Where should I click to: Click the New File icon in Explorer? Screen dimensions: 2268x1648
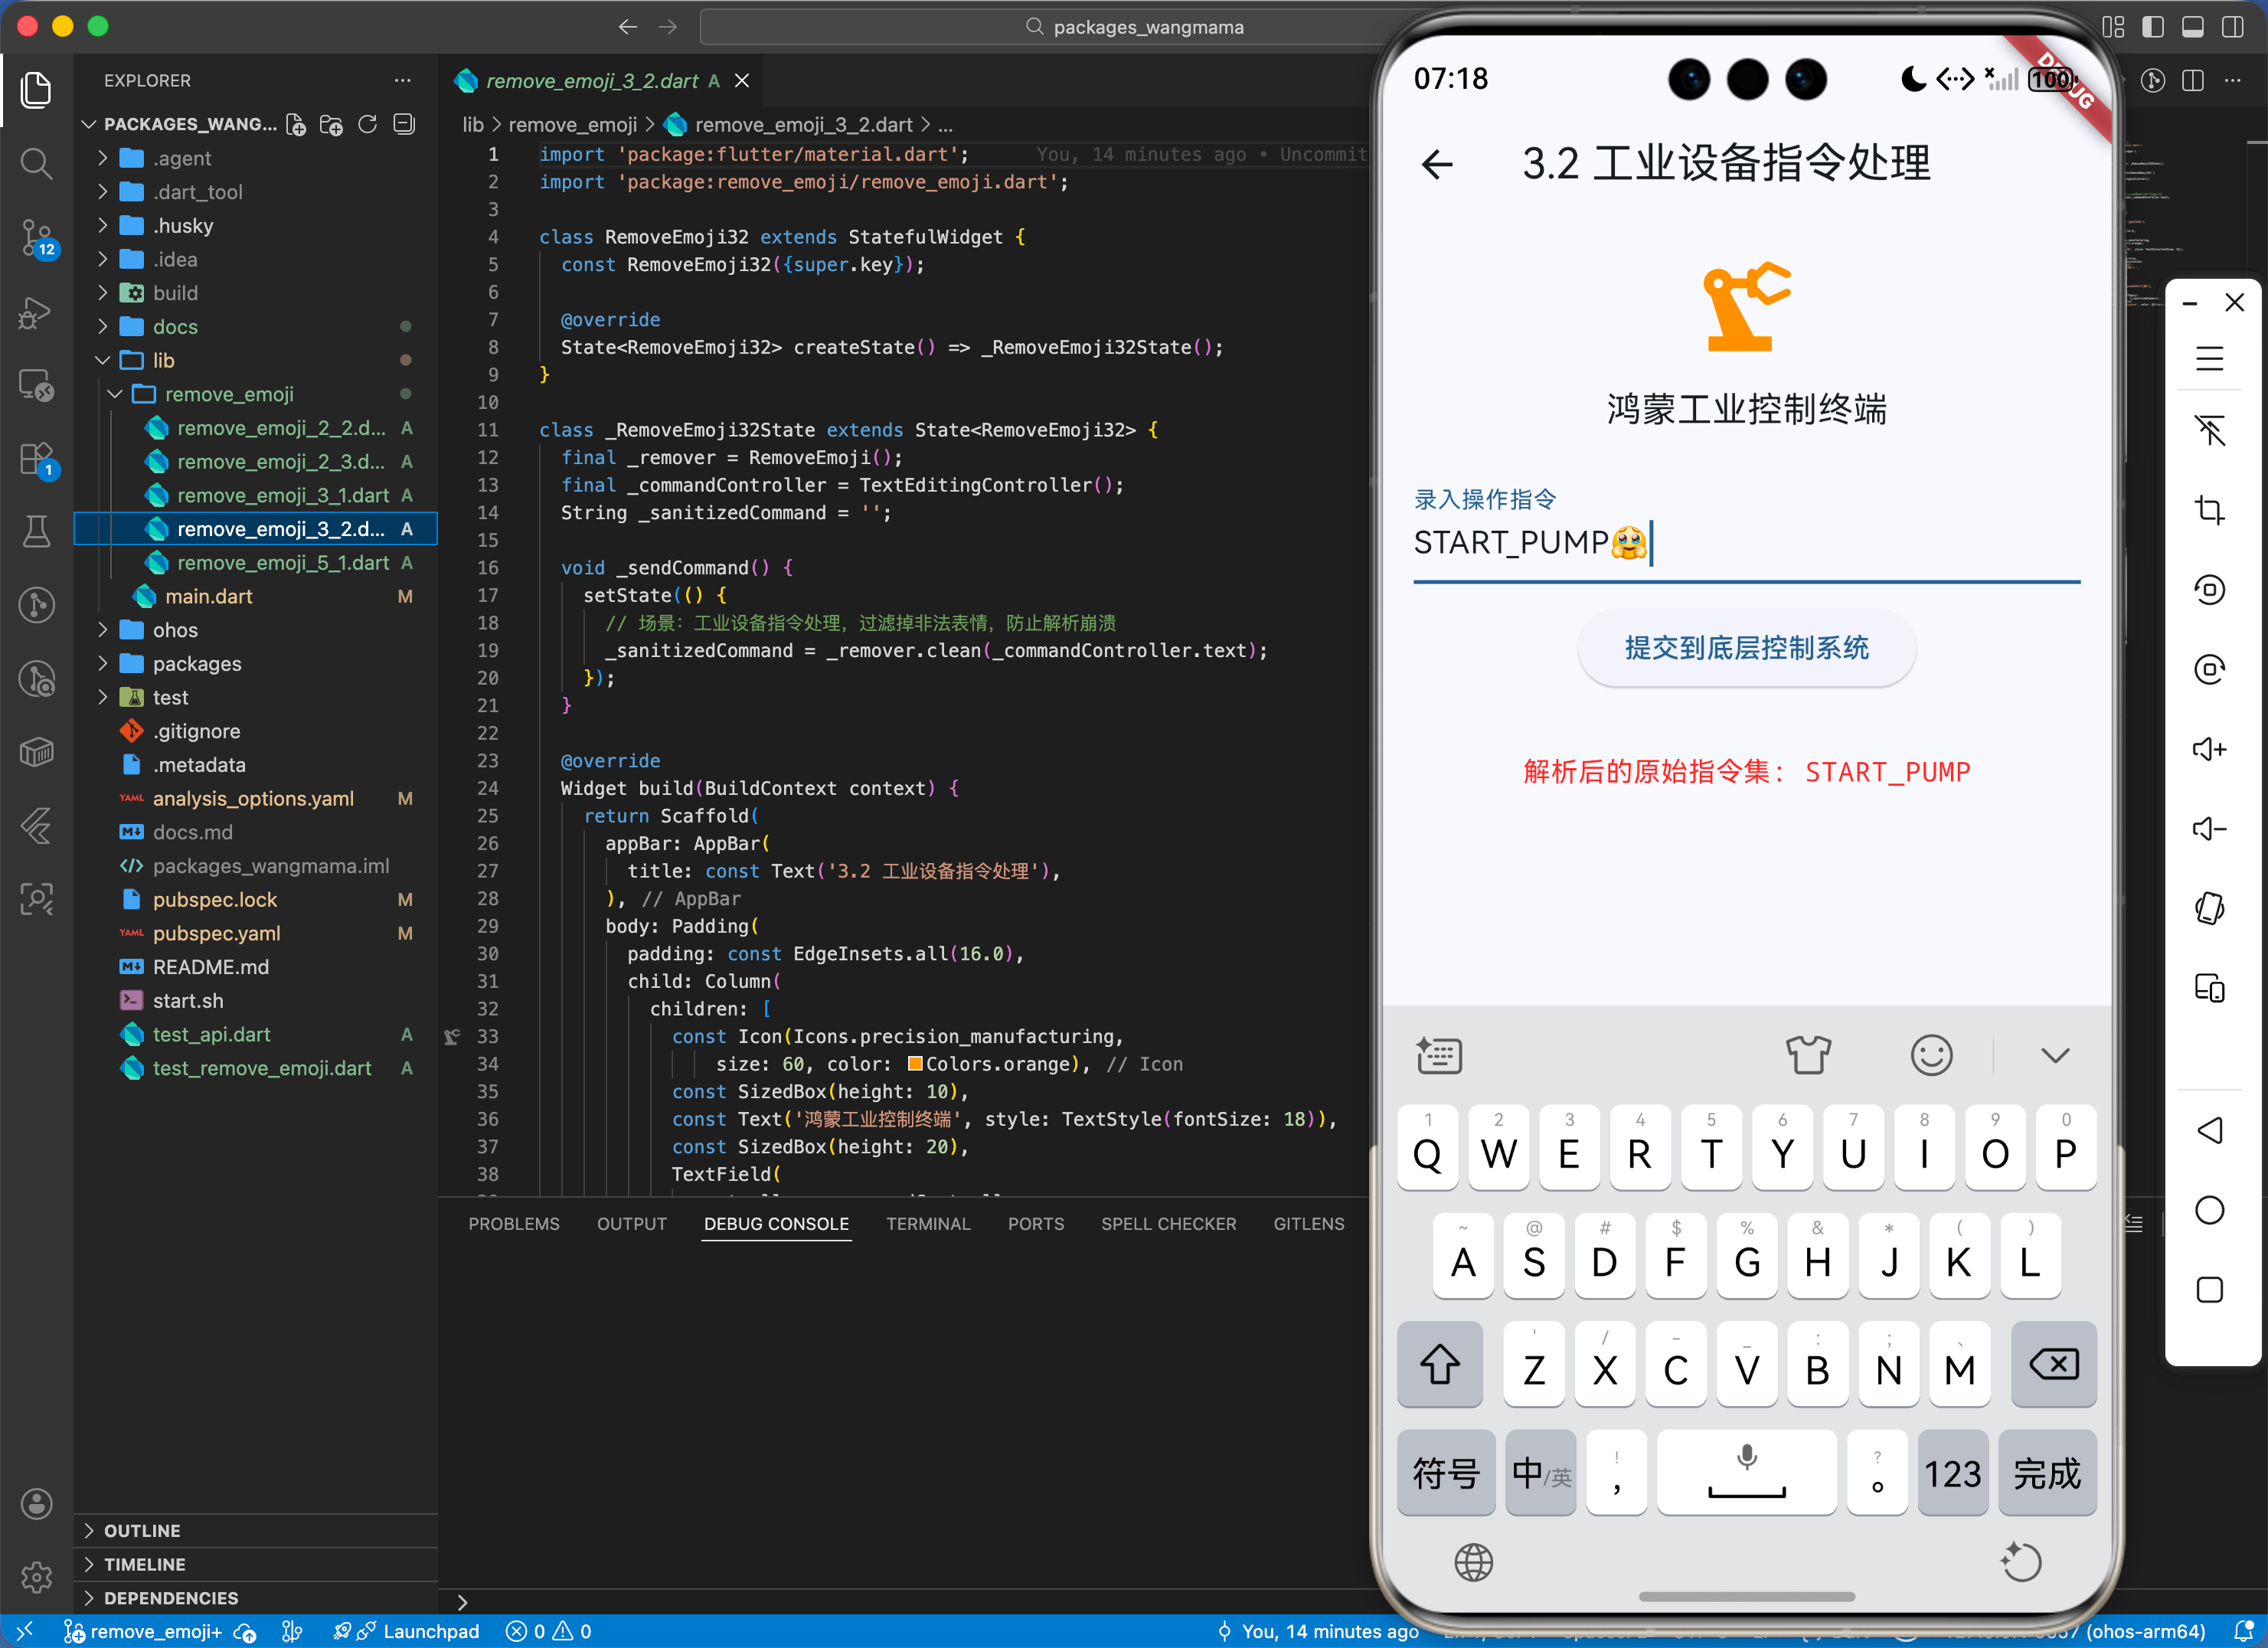pyautogui.click(x=296, y=124)
